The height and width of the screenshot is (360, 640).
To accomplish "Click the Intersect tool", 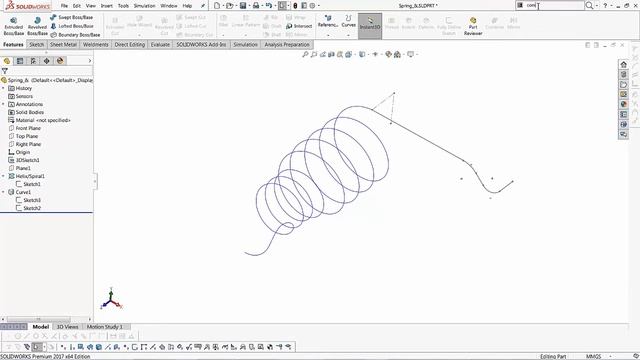I will click(x=299, y=26).
